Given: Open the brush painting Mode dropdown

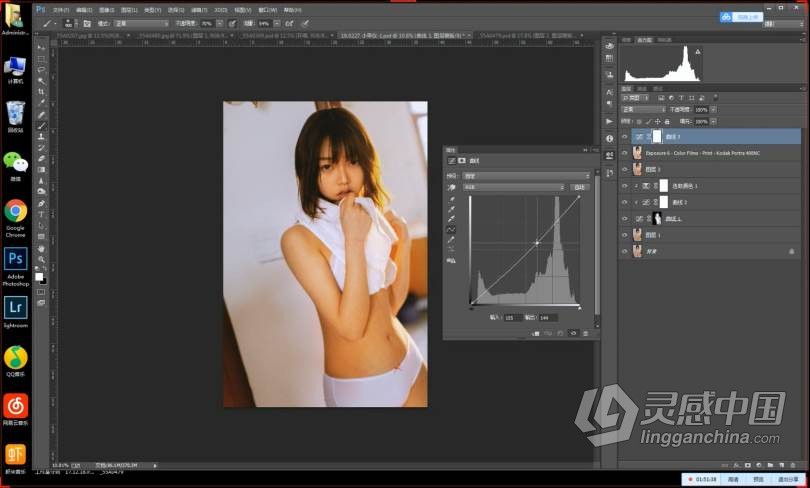Looking at the screenshot, I should 141,24.
